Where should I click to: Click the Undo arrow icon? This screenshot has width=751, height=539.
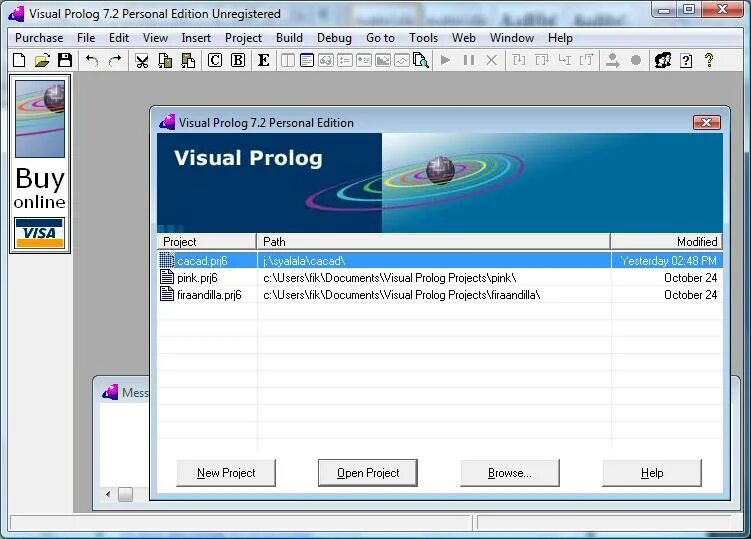pos(91,60)
